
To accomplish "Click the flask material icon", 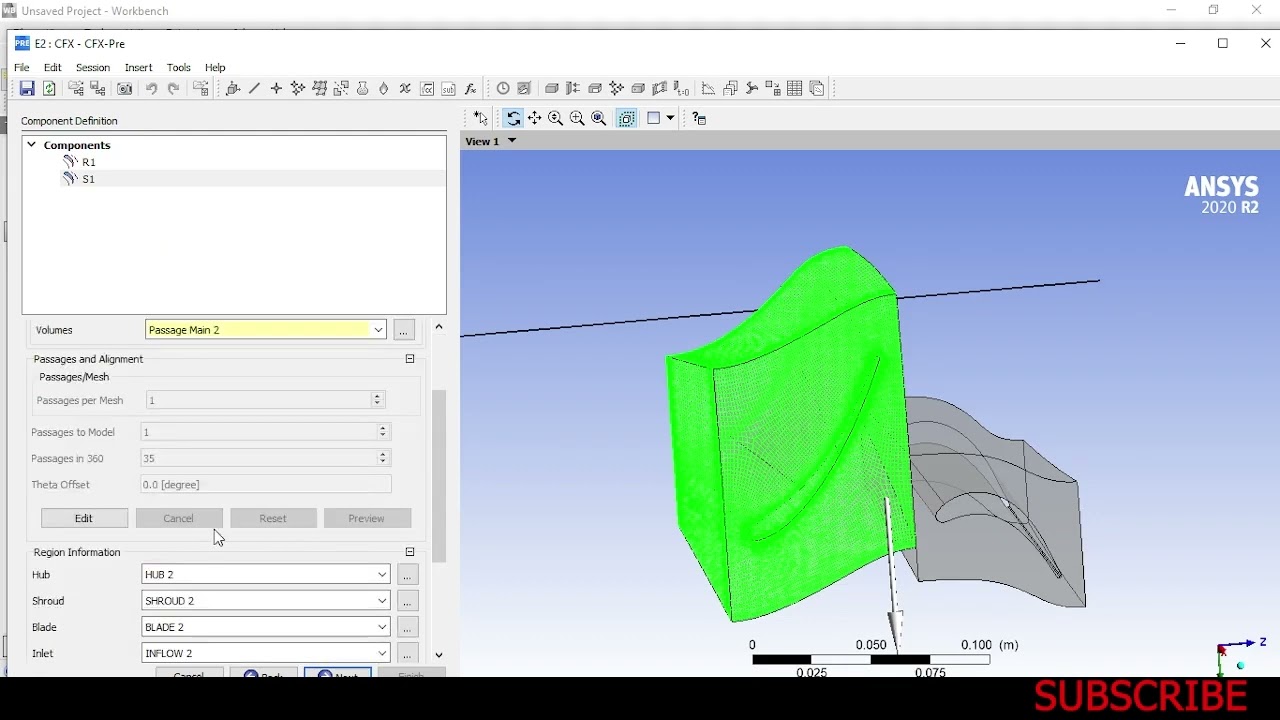I will tap(363, 89).
